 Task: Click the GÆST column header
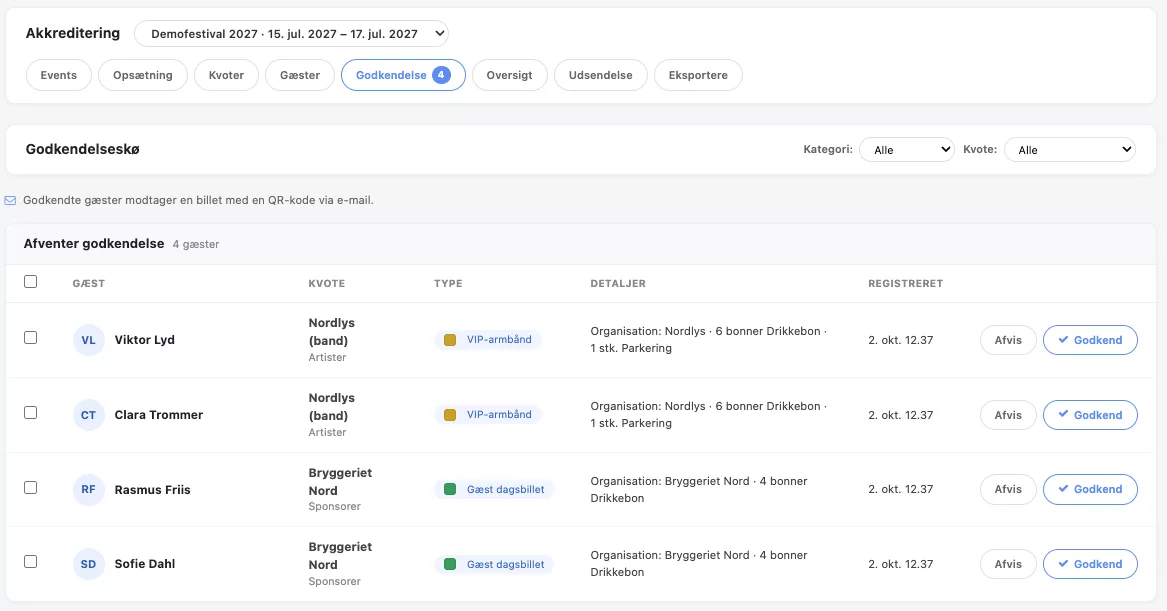coord(89,284)
